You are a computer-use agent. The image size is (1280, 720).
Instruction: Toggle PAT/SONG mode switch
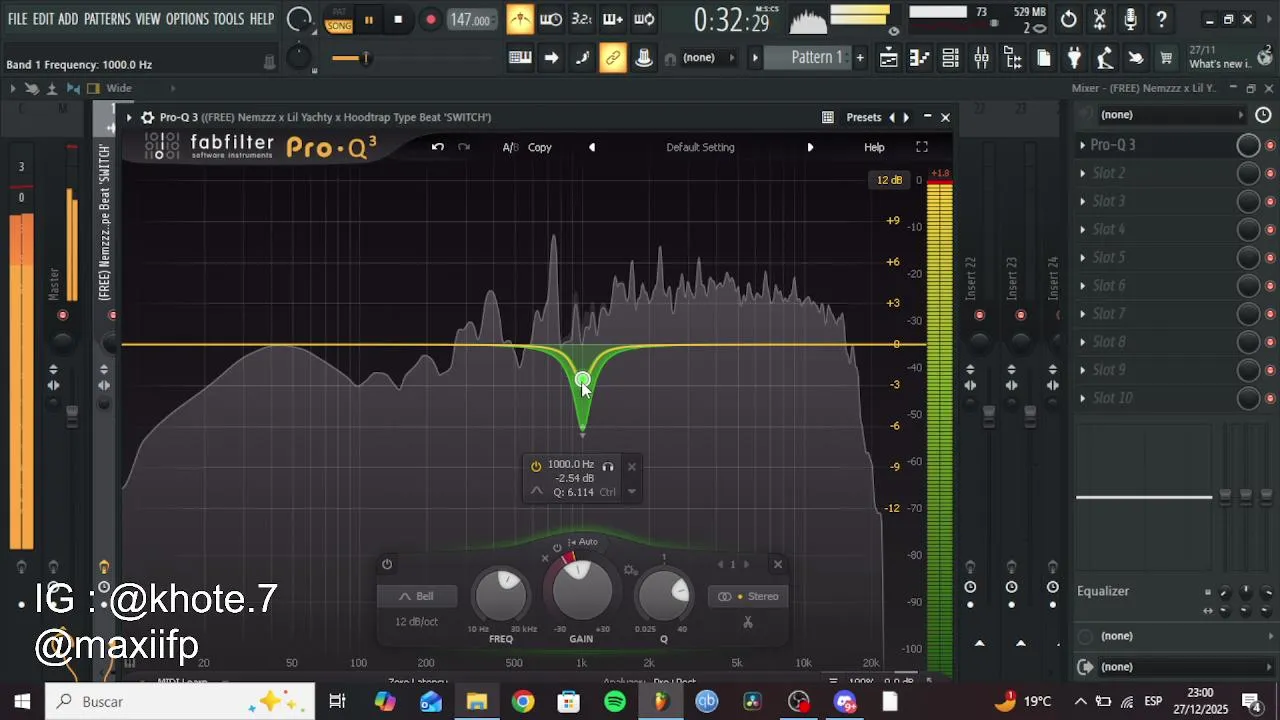pyautogui.click(x=339, y=19)
